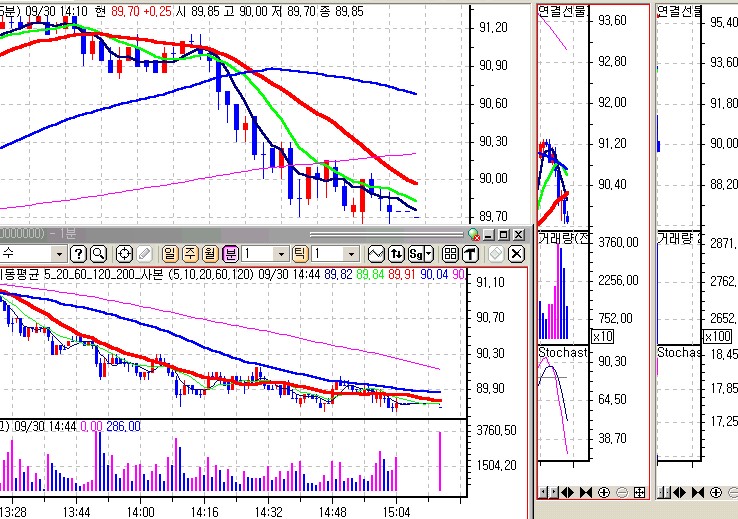738x519 pixels.
Task: Toggle the 일 (daily) period button
Action: point(170,254)
